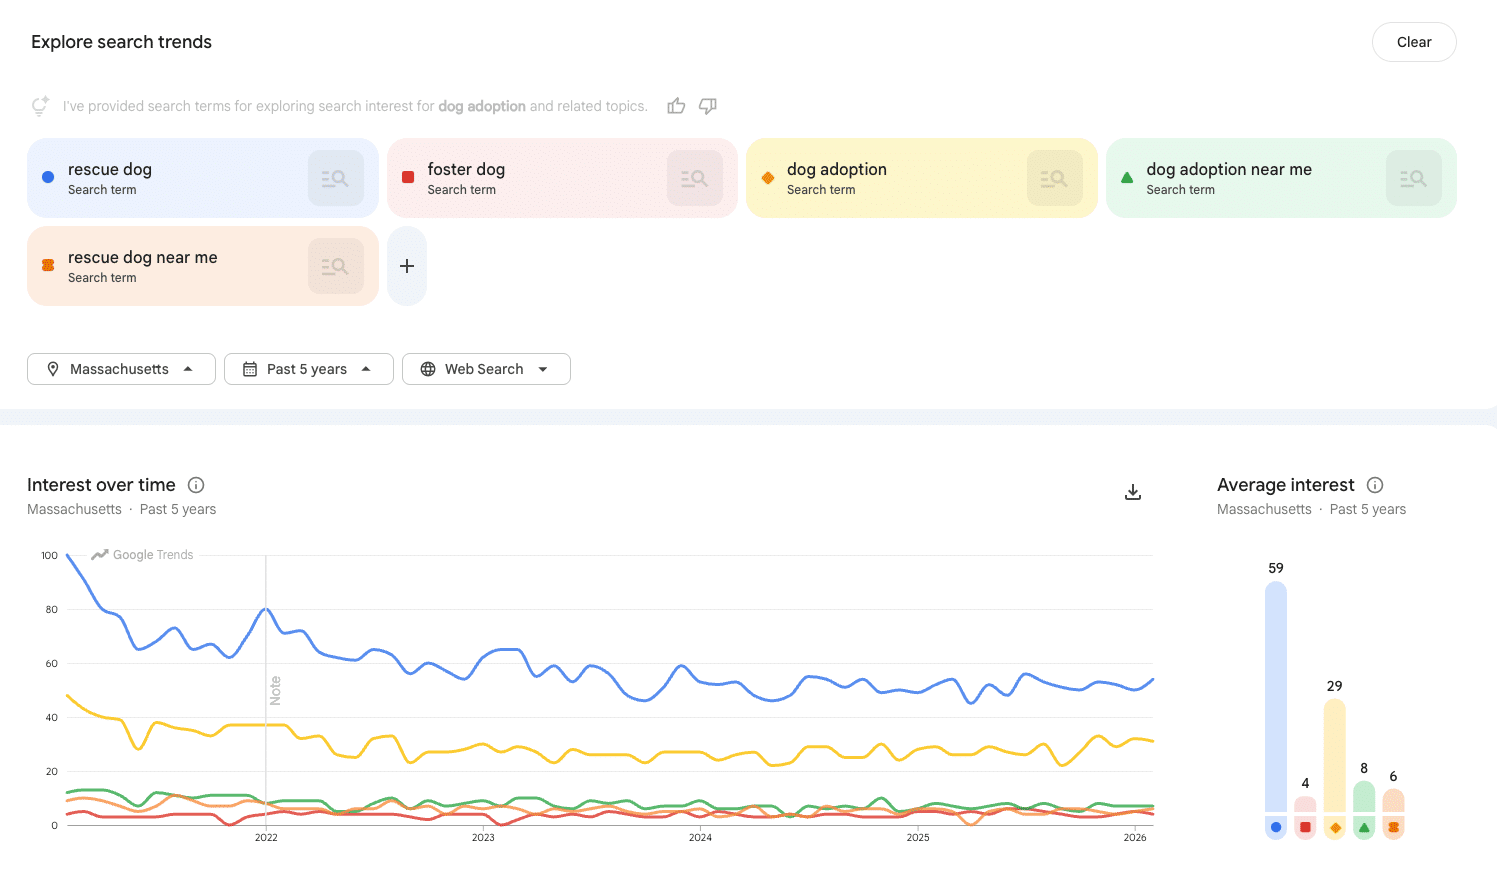Select the explore icon on dog adoption near me
The width and height of the screenshot is (1497, 883).
pos(1414,177)
